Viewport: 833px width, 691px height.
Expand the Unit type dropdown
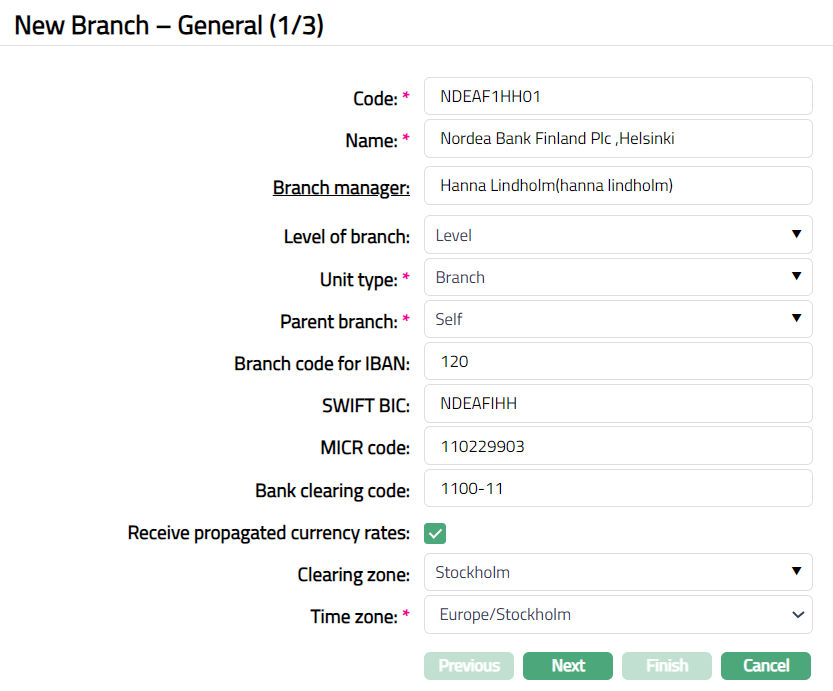click(617, 278)
